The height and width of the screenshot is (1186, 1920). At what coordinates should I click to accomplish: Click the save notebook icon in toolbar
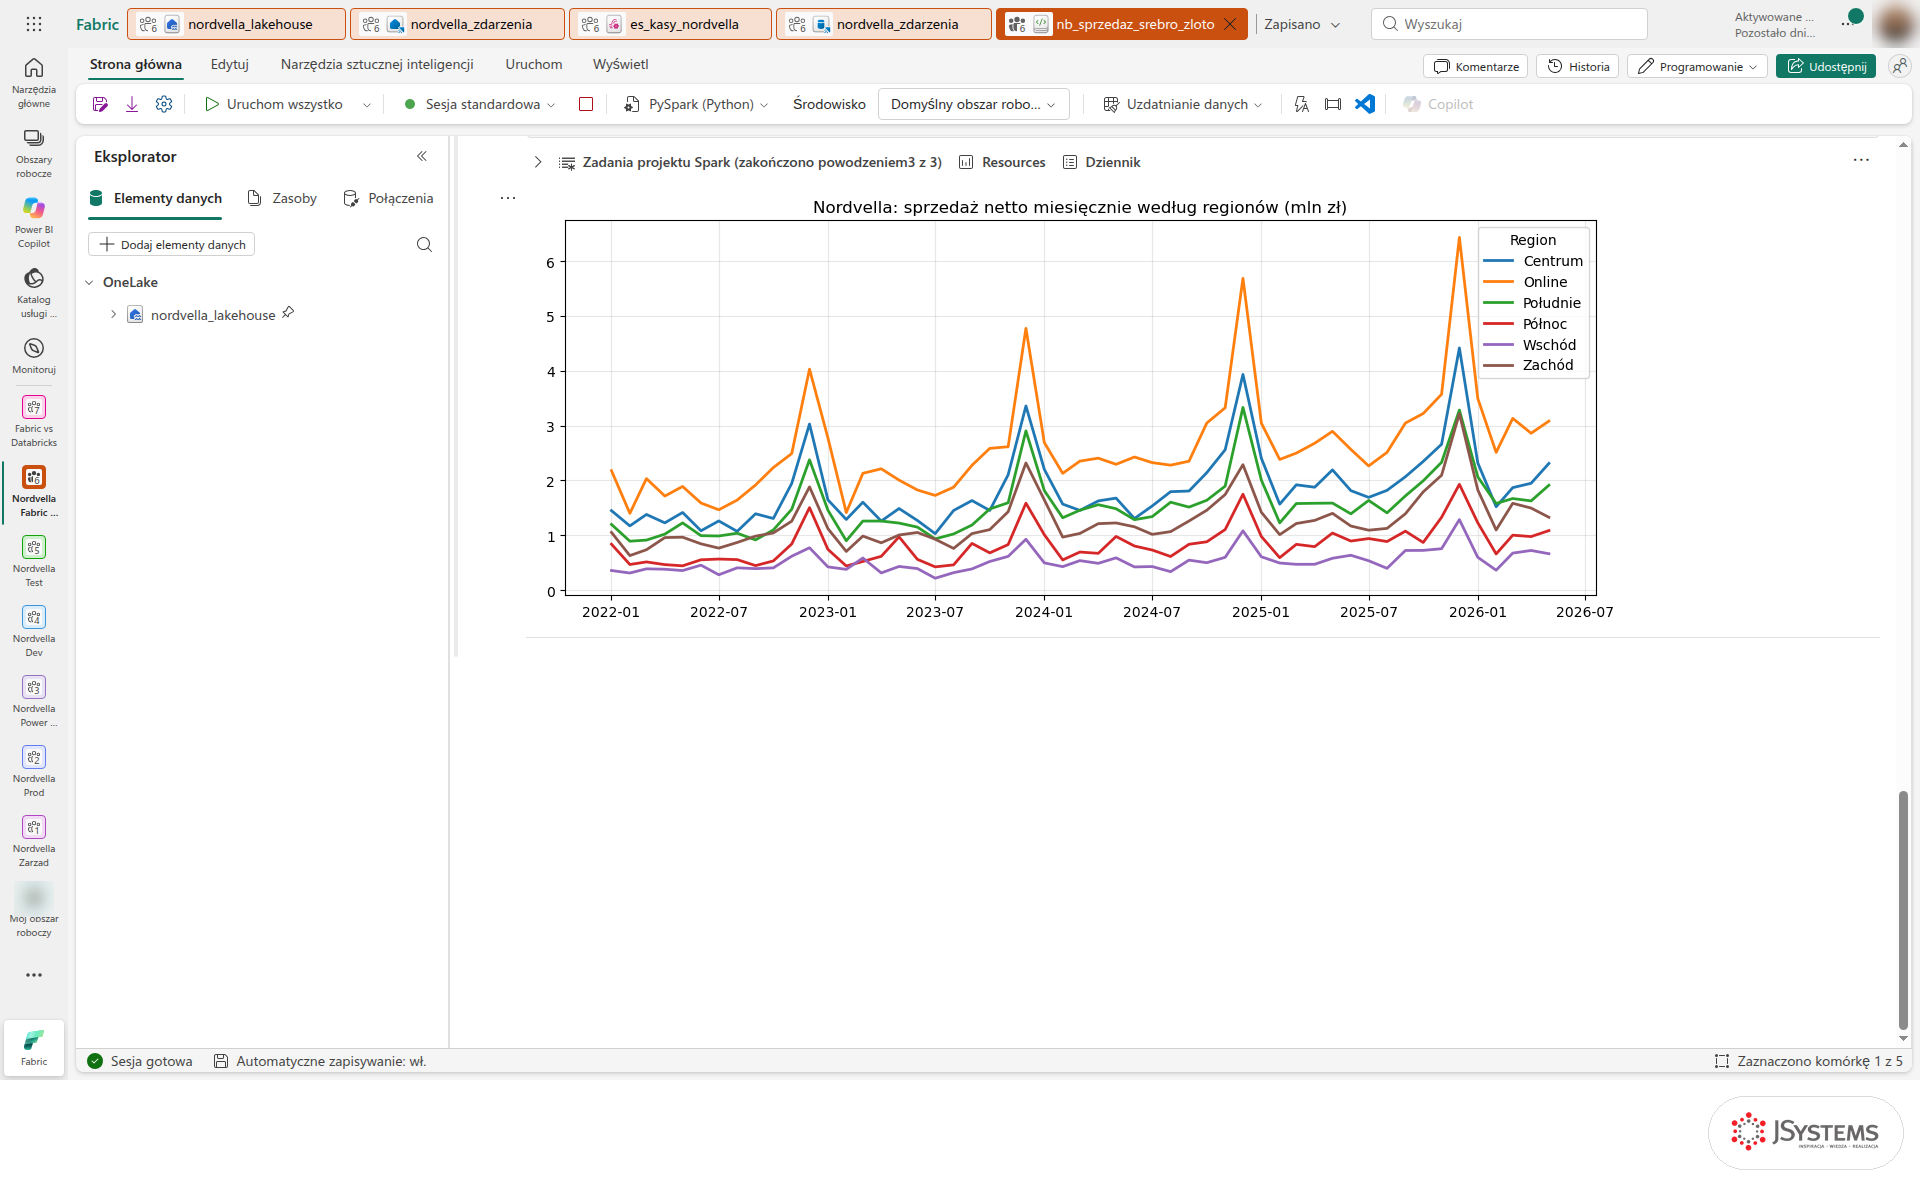(100, 104)
